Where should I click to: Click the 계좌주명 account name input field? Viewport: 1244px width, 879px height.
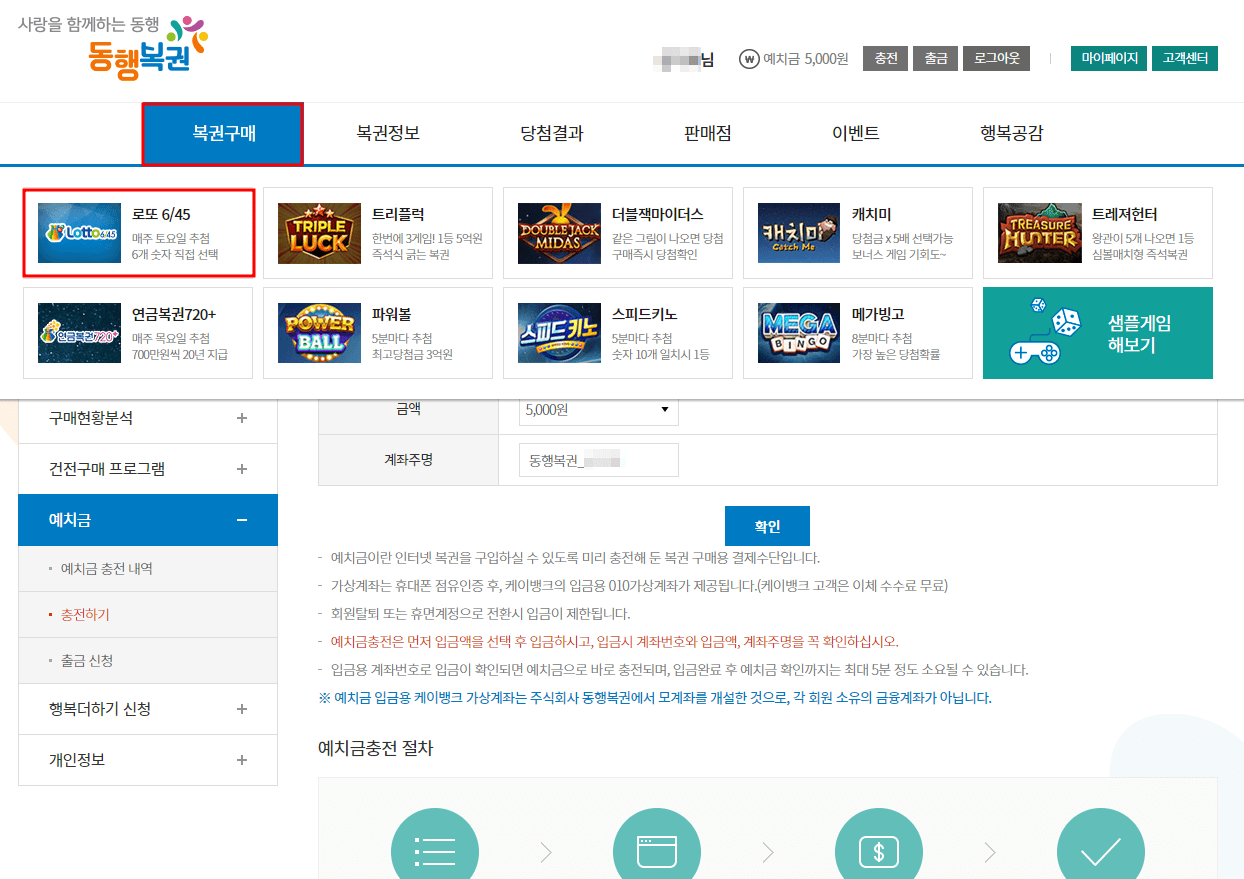tap(598, 460)
